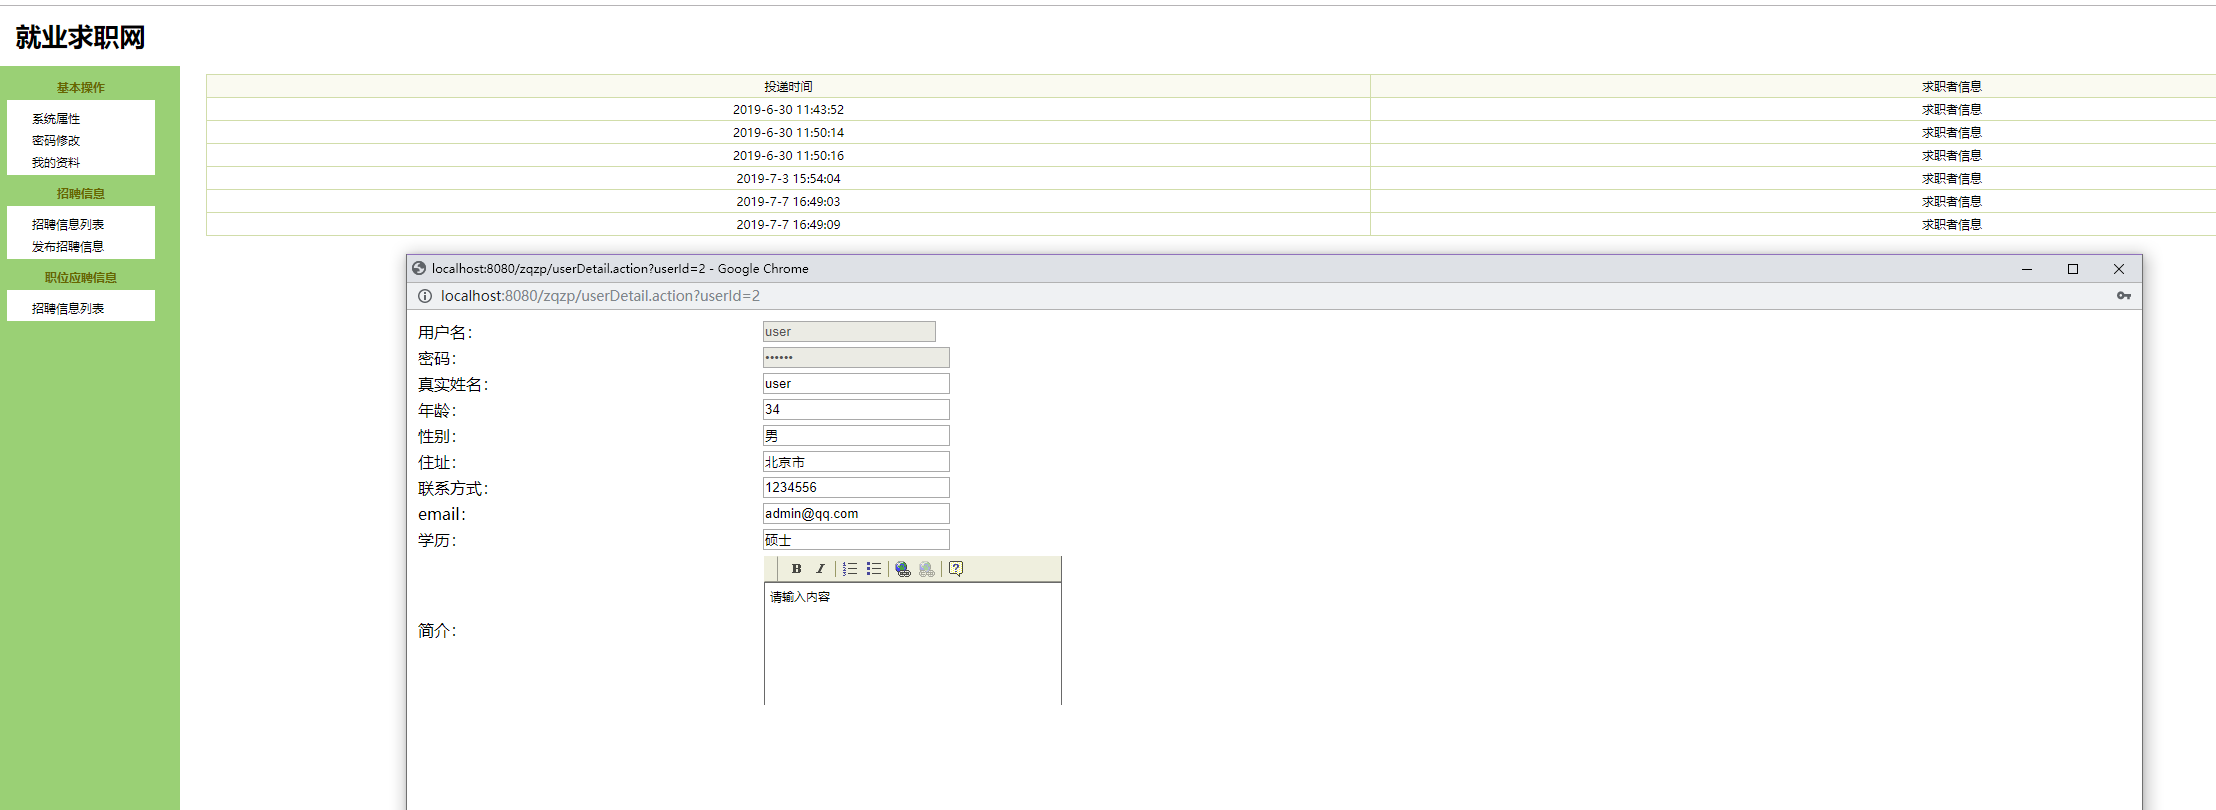Click the site info icon in address bar

[425, 296]
